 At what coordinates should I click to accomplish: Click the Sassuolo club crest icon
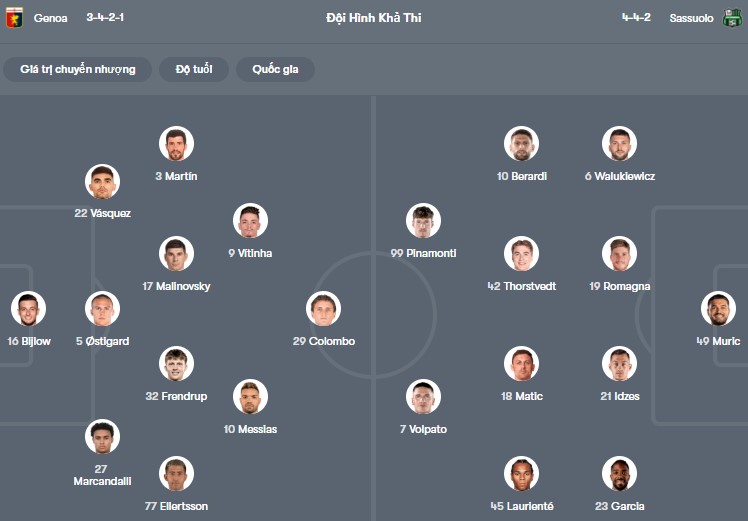tap(732, 18)
